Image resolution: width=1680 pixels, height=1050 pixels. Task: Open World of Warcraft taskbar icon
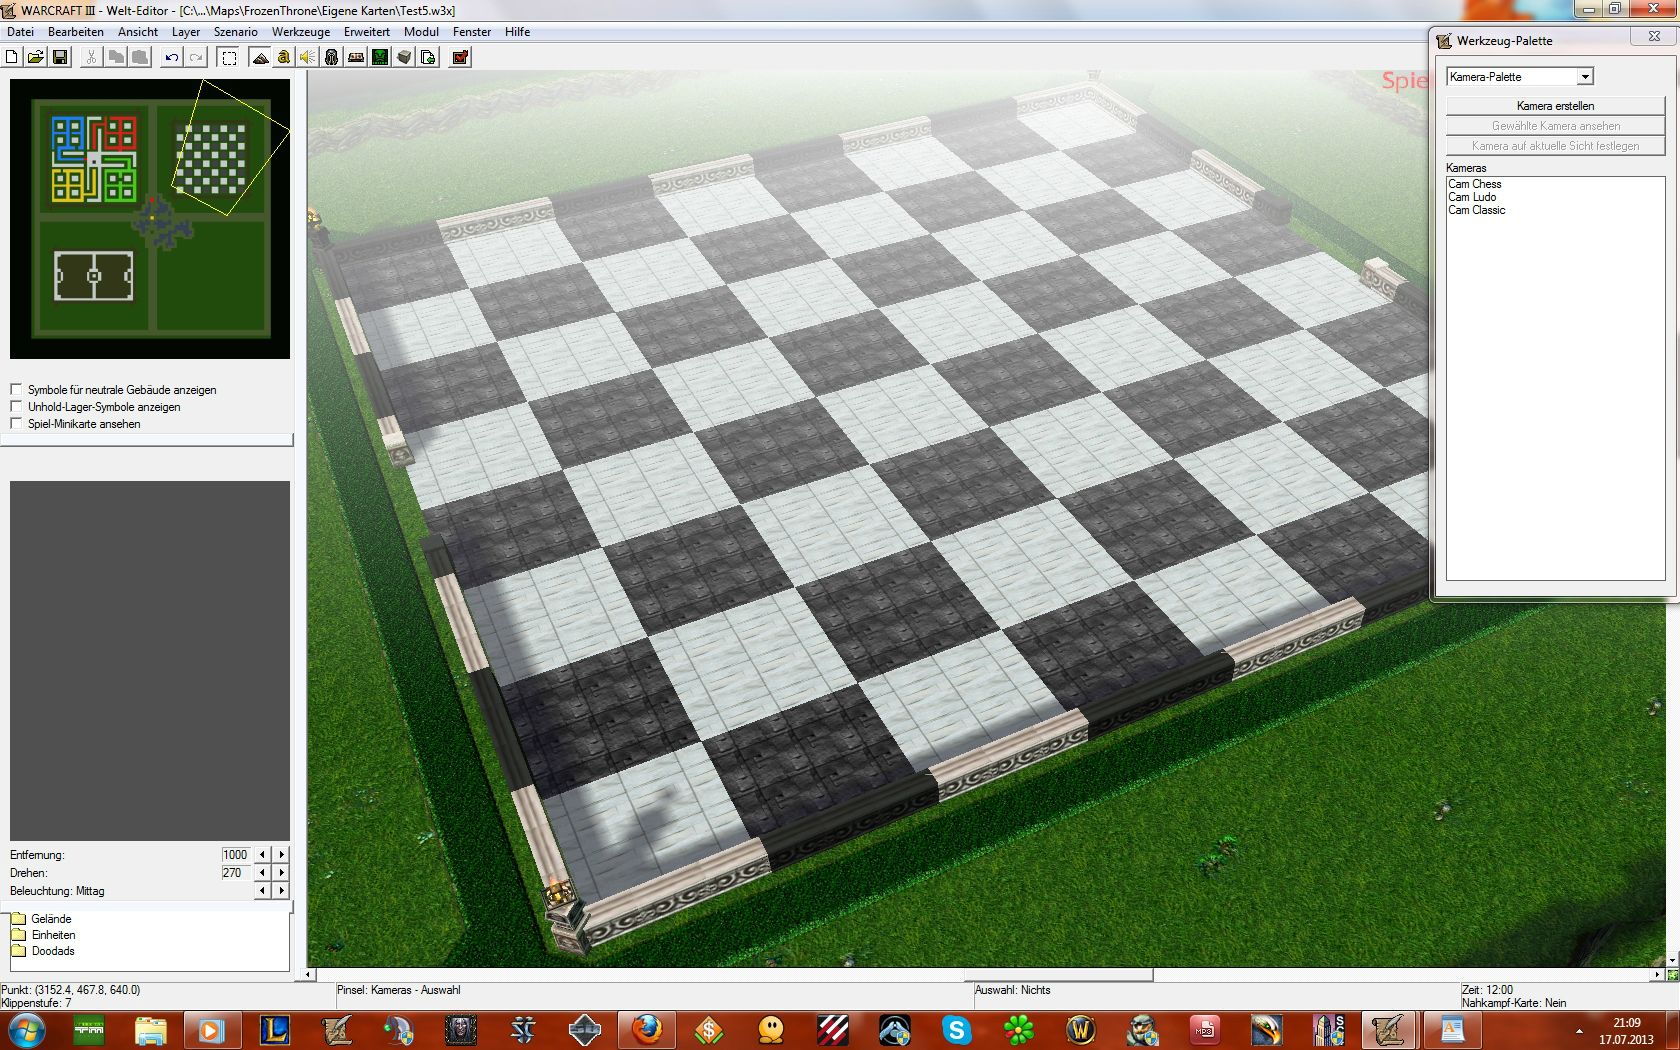tap(1081, 1029)
